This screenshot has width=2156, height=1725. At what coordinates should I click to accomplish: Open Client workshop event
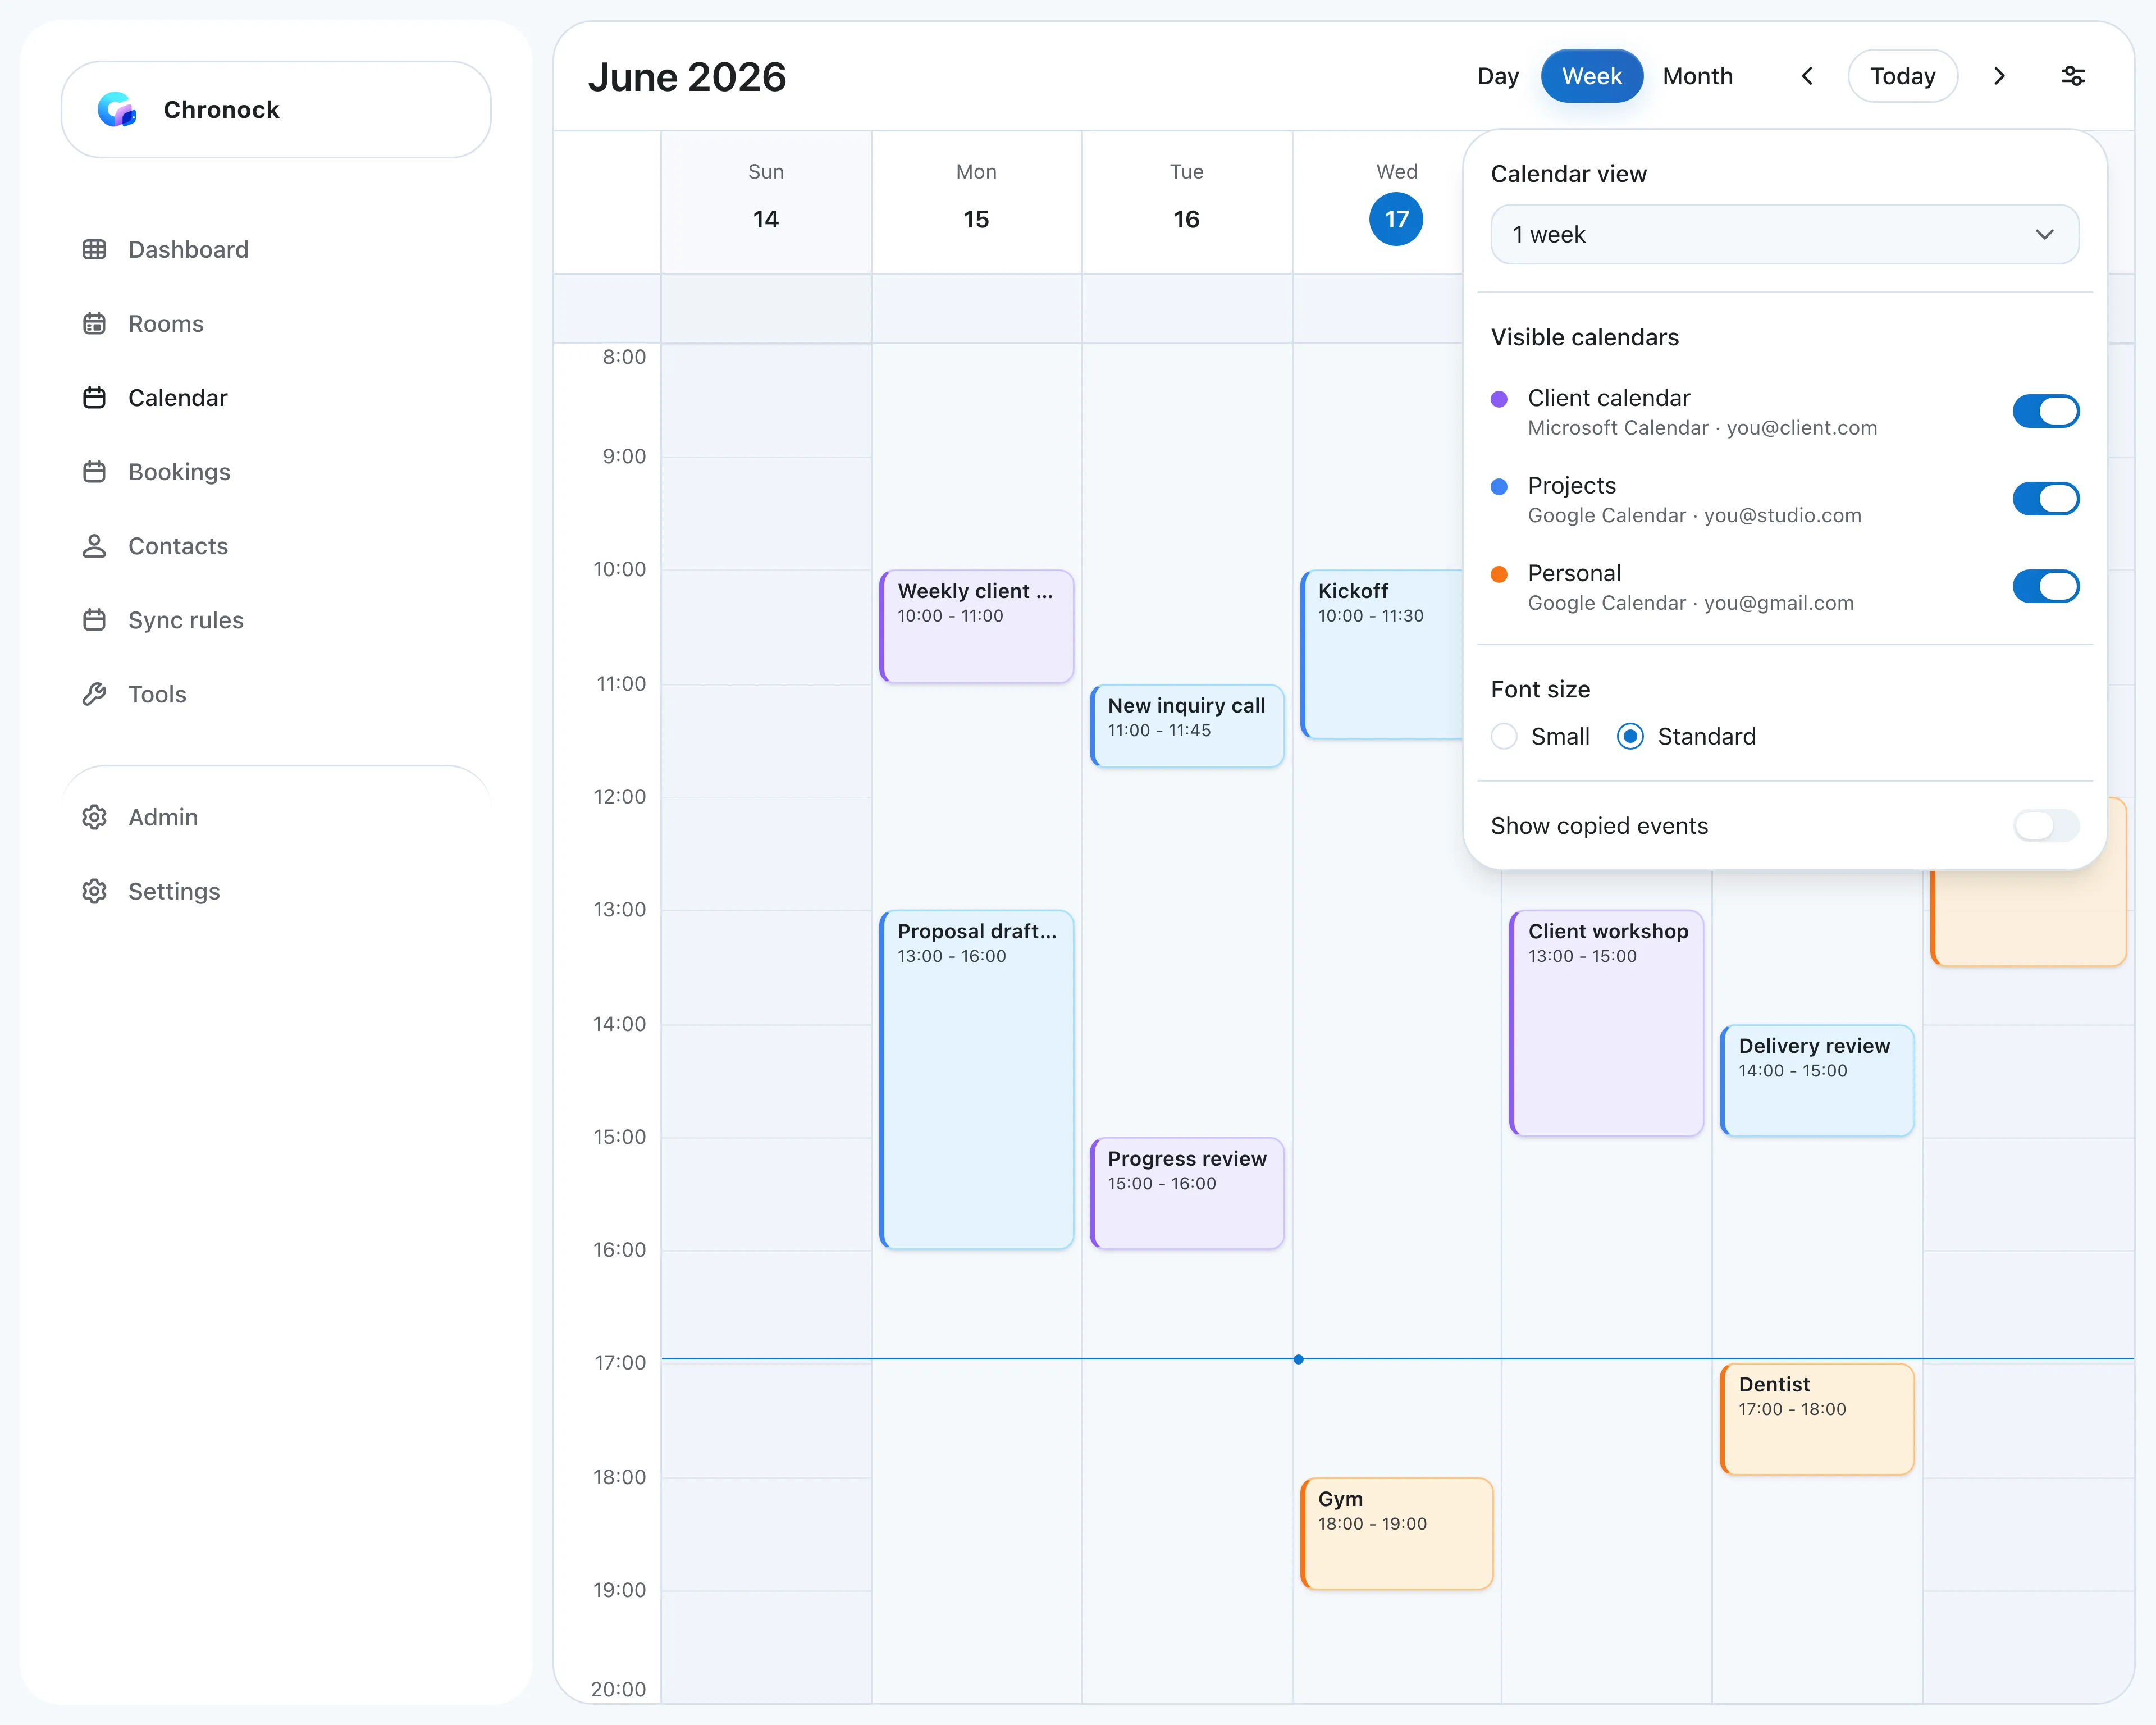pos(1606,1022)
